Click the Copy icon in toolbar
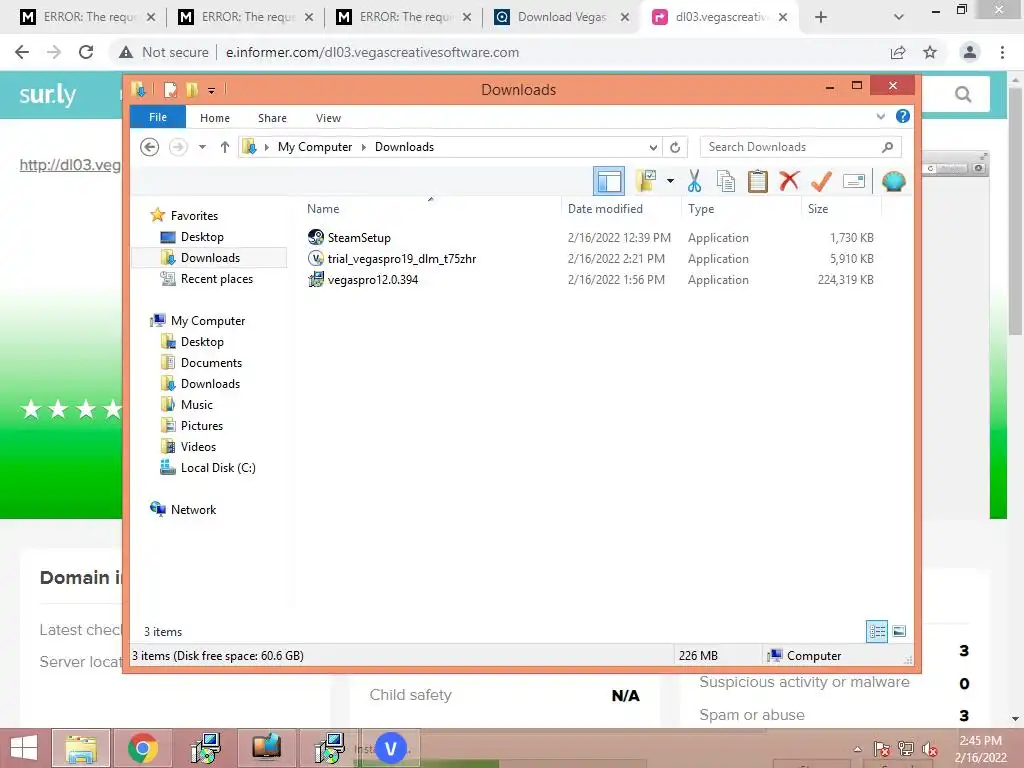Viewport: 1024px width, 768px height. pyautogui.click(x=726, y=181)
